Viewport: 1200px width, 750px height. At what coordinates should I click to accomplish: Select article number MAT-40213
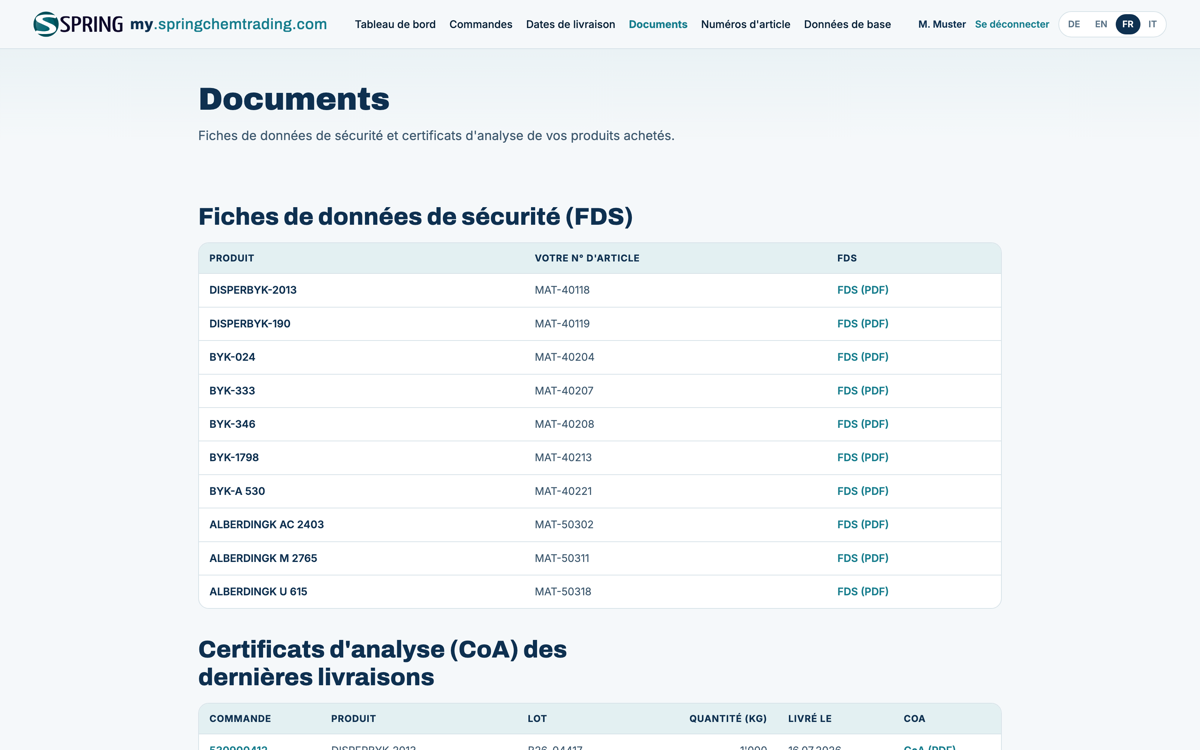pyautogui.click(x=563, y=457)
